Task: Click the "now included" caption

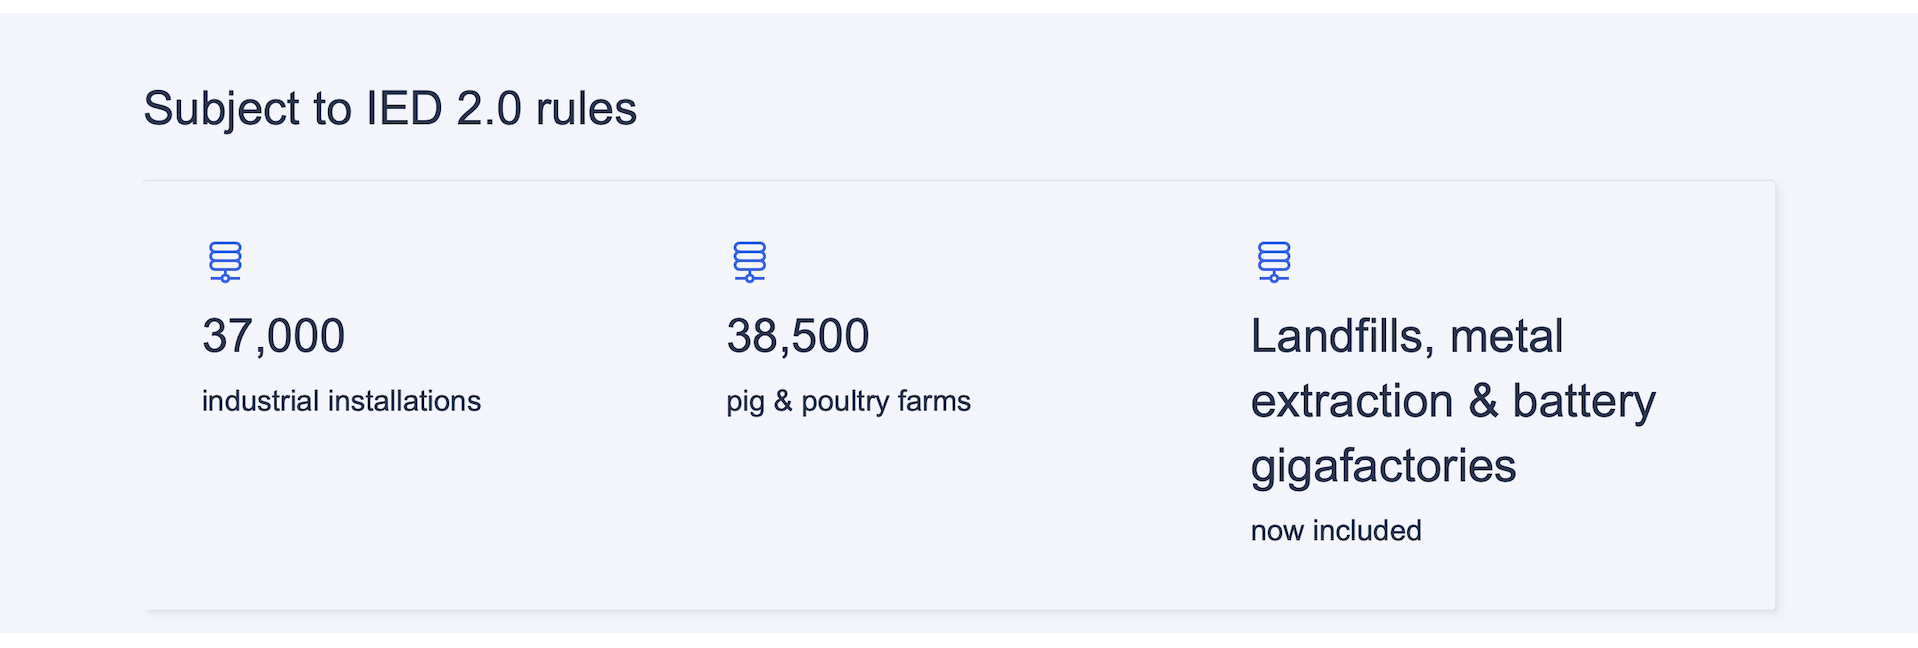Action: click(1336, 530)
